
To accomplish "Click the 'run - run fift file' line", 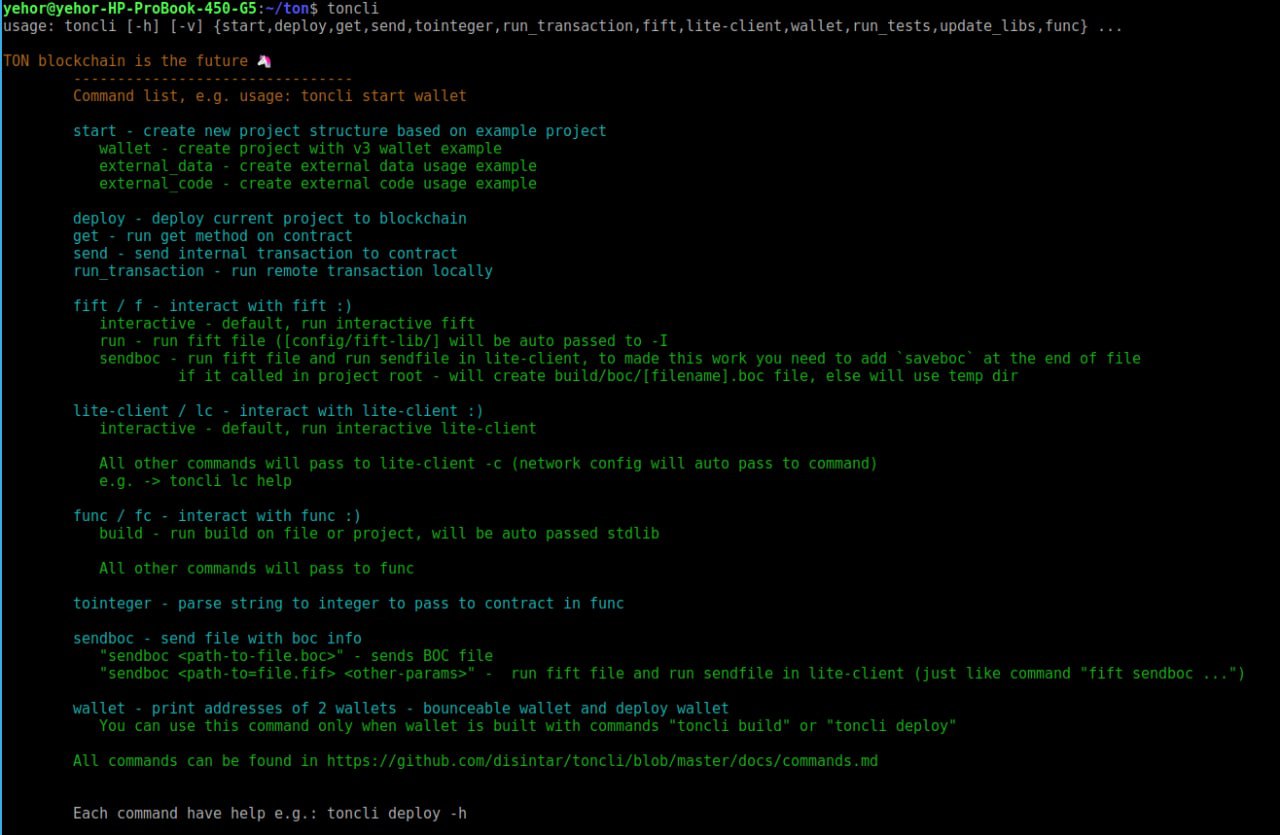I will [383, 341].
